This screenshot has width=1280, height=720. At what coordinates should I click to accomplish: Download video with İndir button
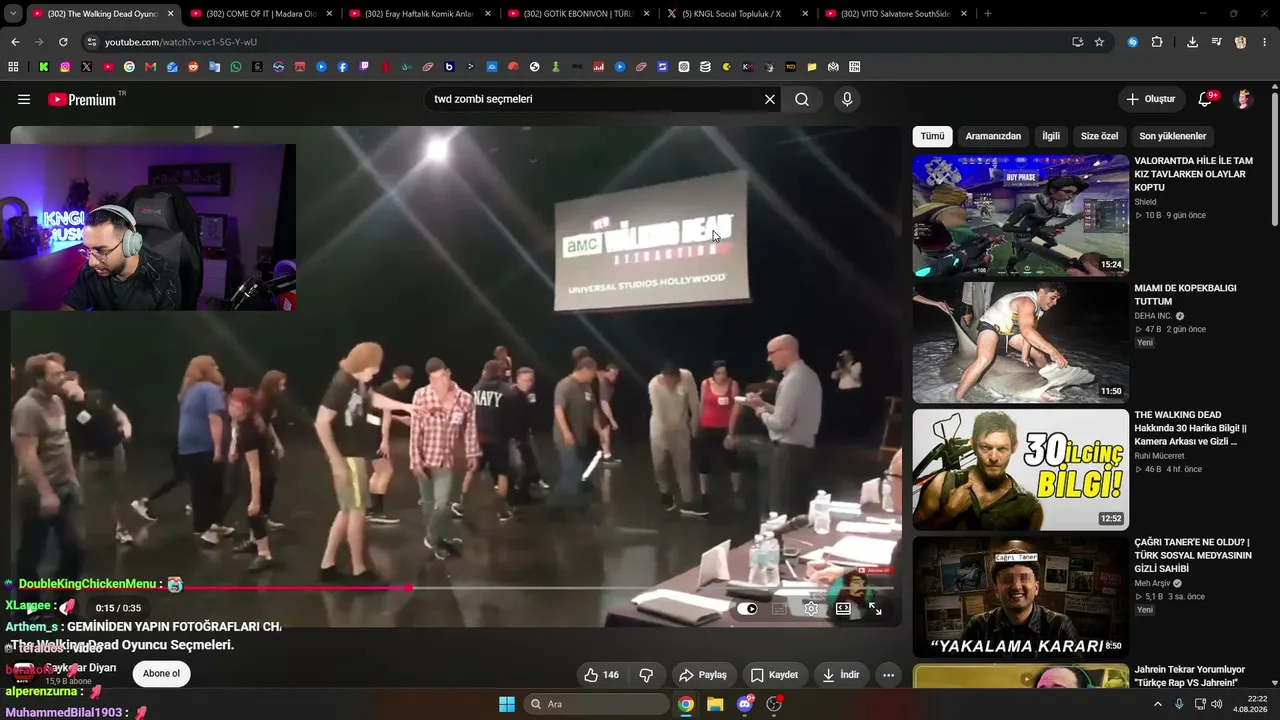841,675
